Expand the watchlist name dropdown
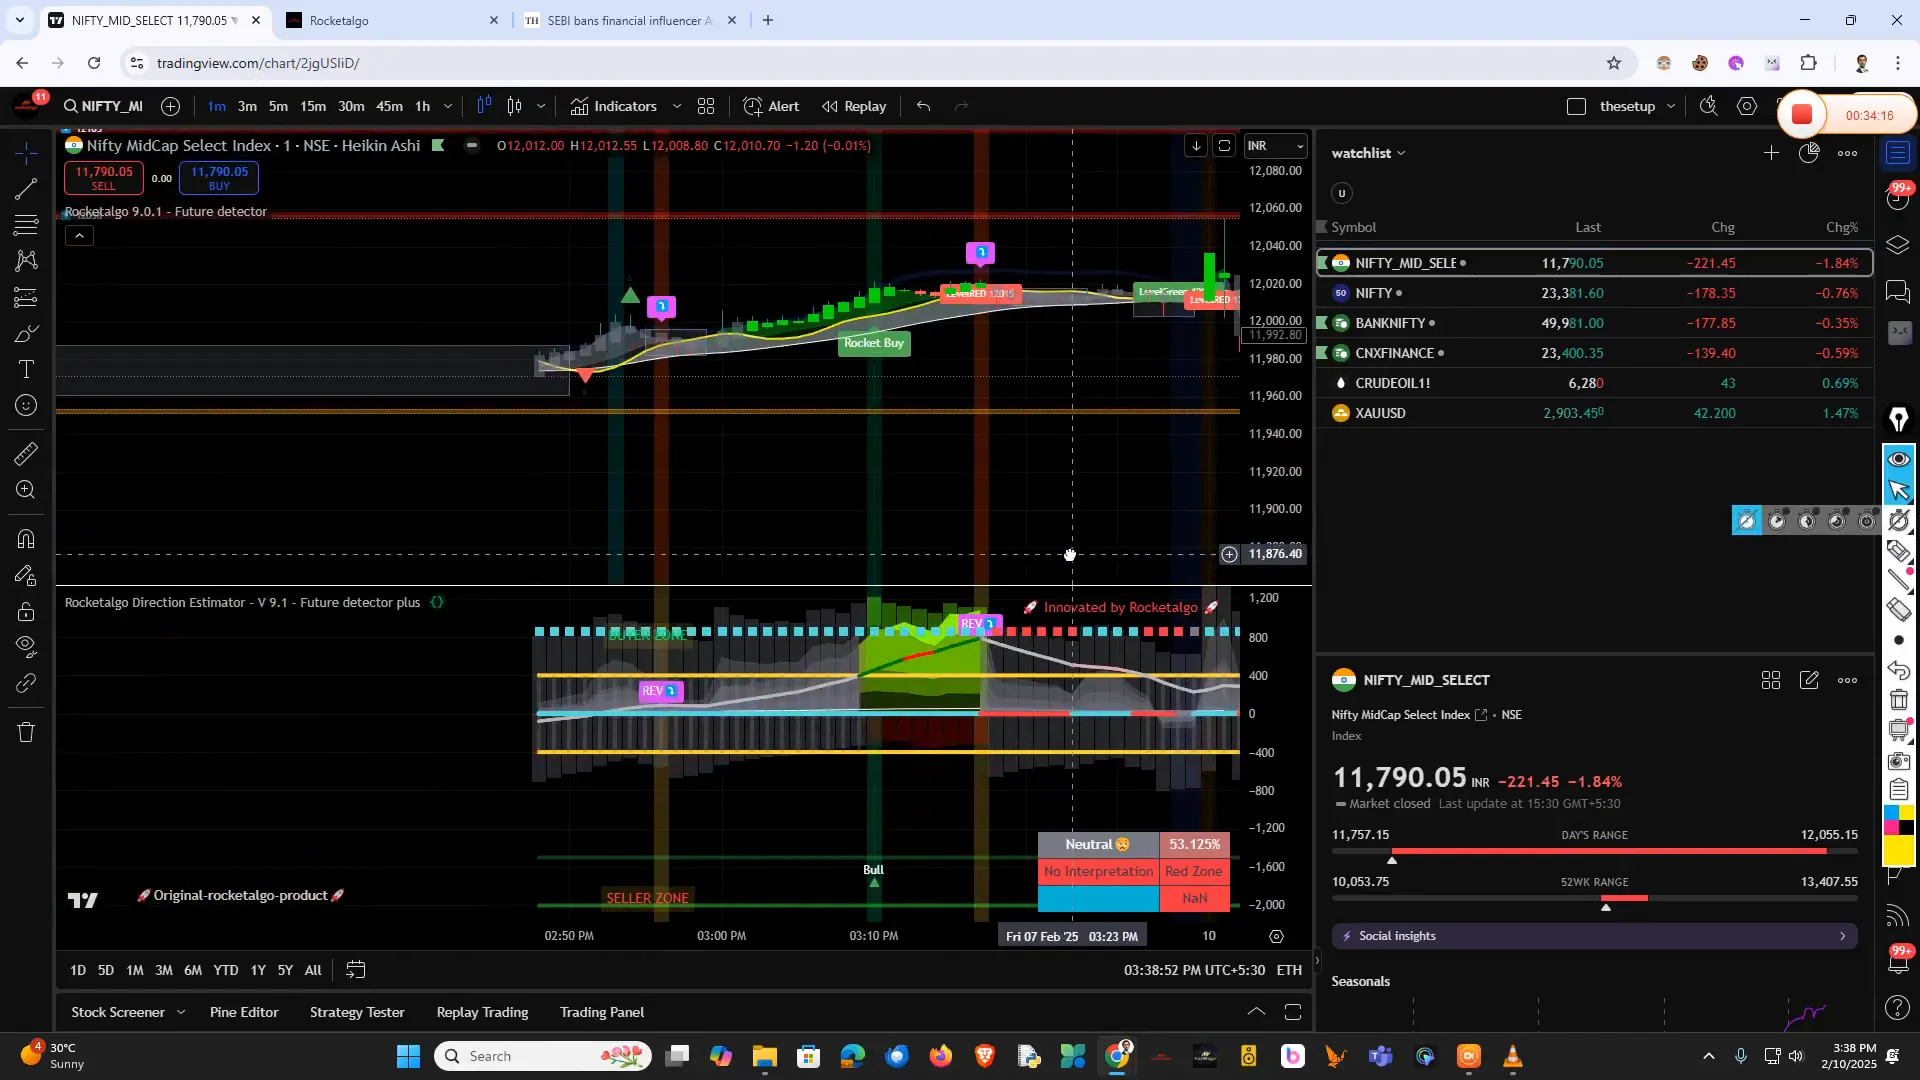The width and height of the screenshot is (1920, 1080). pyautogui.click(x=1401, y=153)
